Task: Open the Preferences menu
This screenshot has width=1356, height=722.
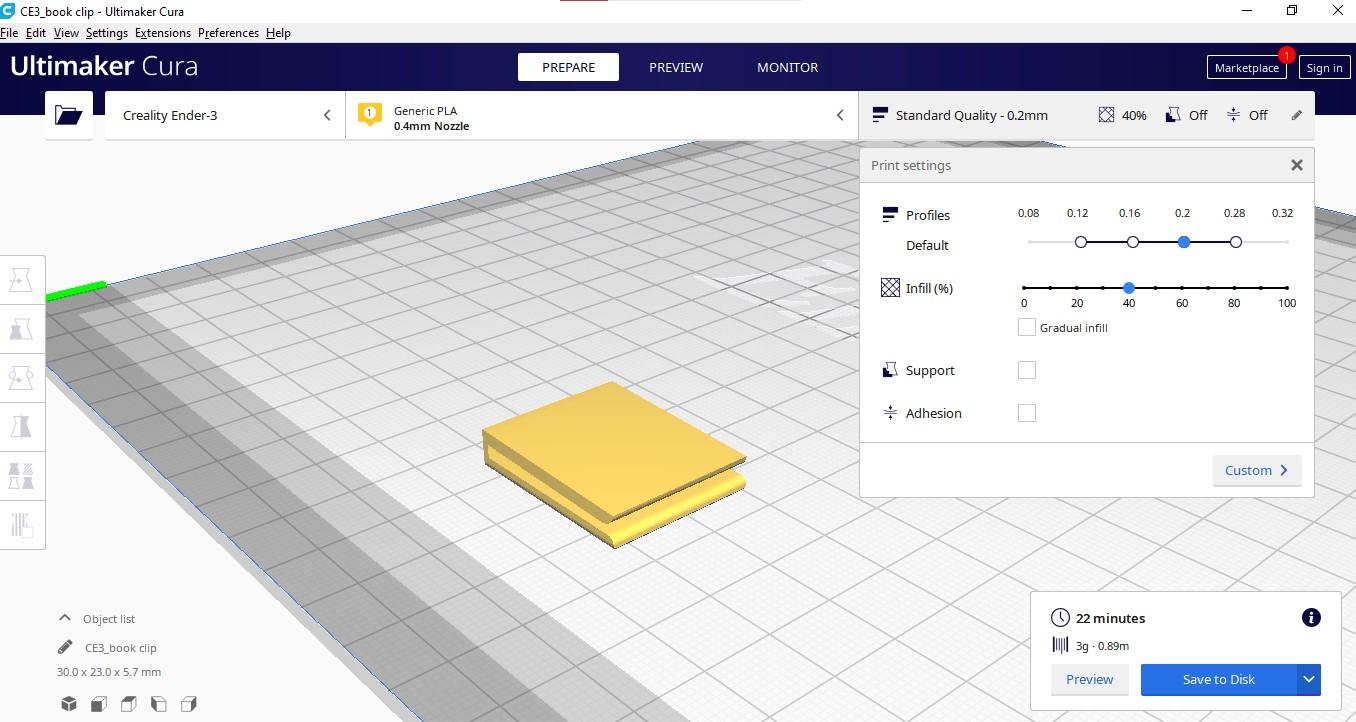Action: pos(228,33)
